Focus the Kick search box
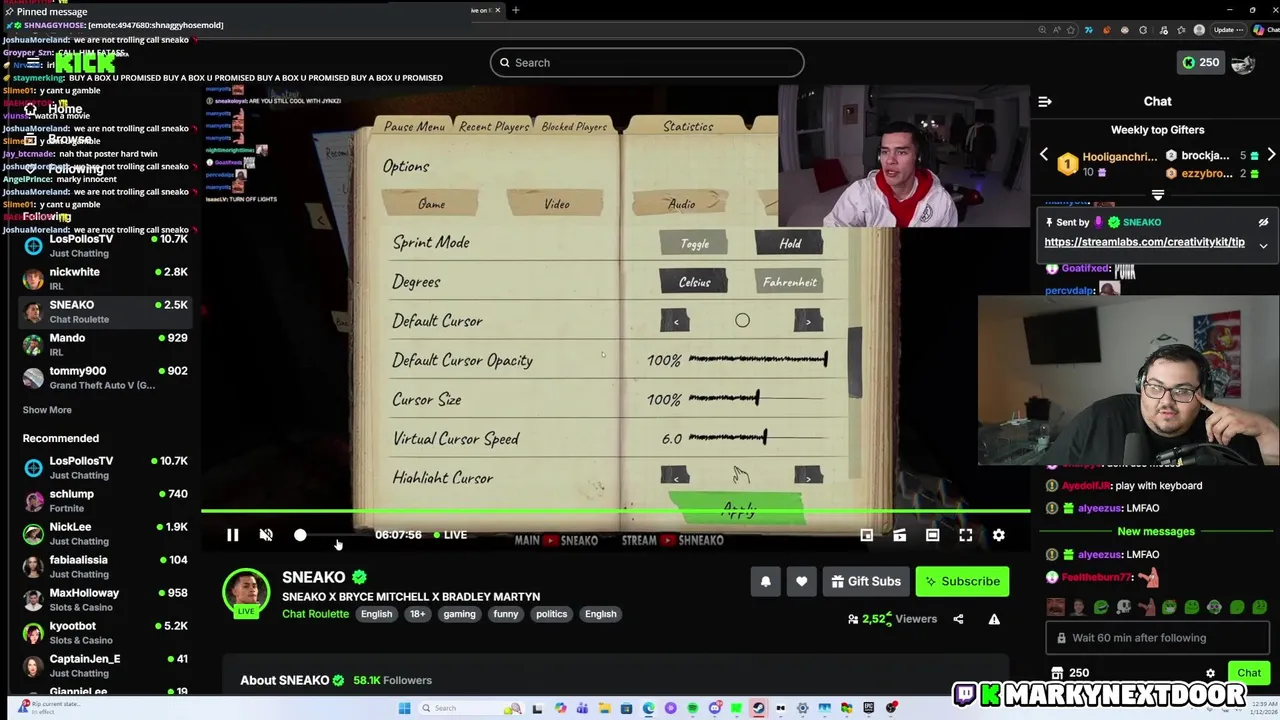The width and height of the screenshot is (1280, 720). click(647, 62)
